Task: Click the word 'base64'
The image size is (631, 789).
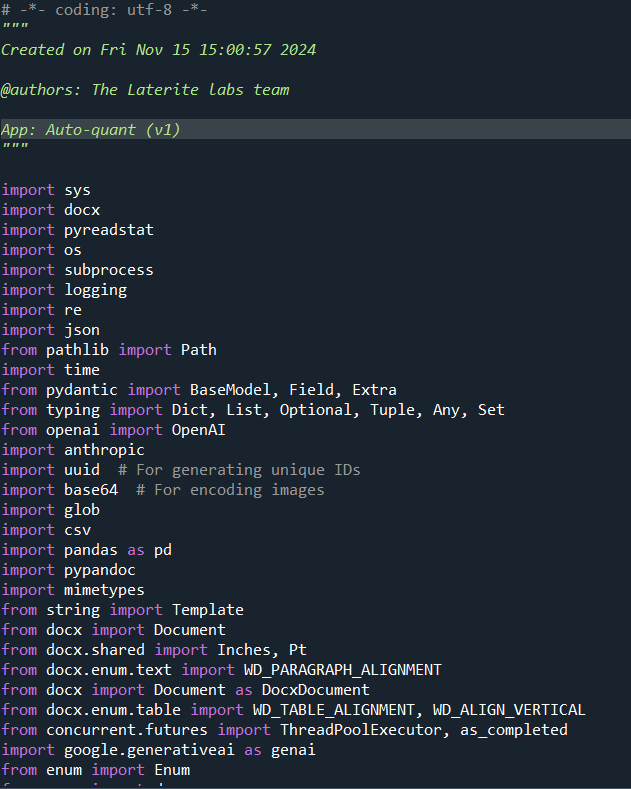Action: coord(91,490)
